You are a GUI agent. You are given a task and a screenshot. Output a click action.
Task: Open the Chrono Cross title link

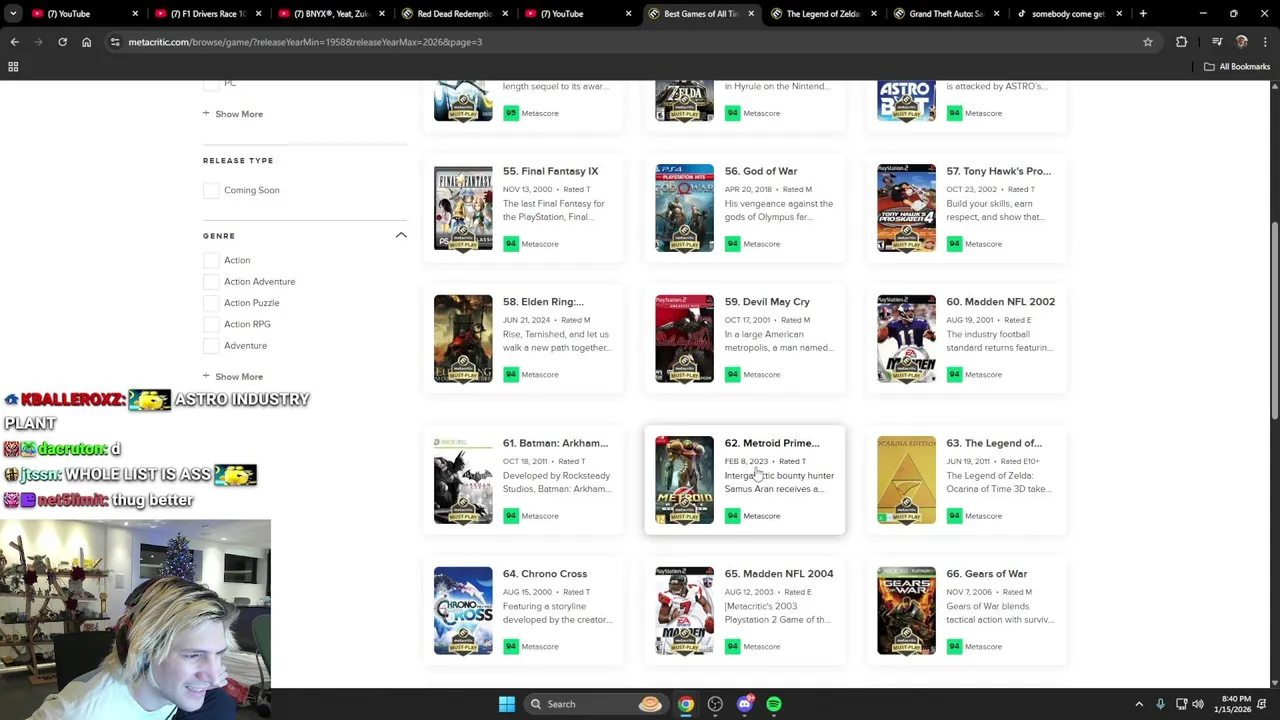(x=545, y=574)
